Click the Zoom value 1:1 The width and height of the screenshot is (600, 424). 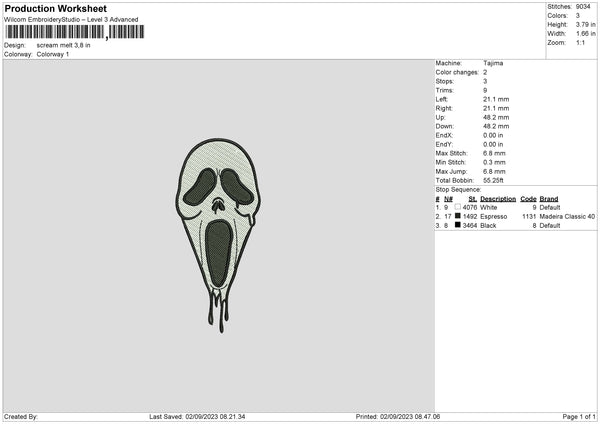[x=580, y=42]
